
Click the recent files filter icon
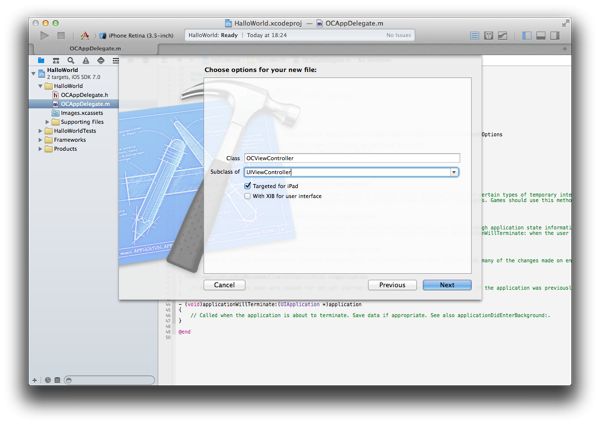coord(47,380)
